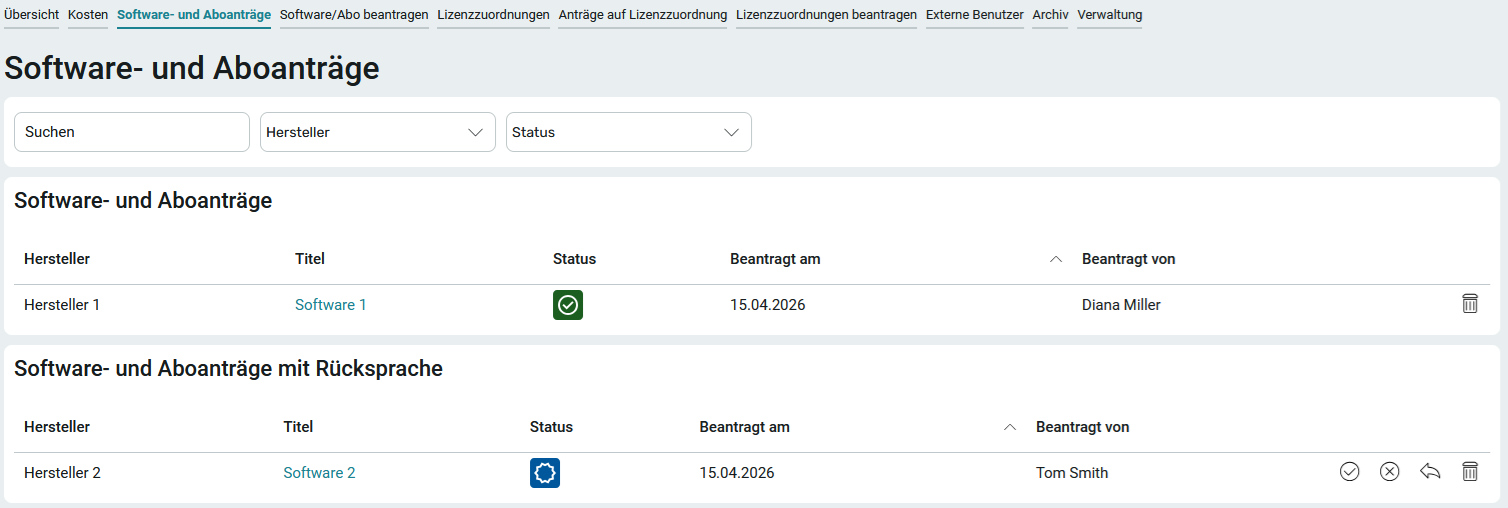Image resolution: width=1508 pixels, height=508 pixels.
Task: Click the green approved status icon
Action: point(568,305)
